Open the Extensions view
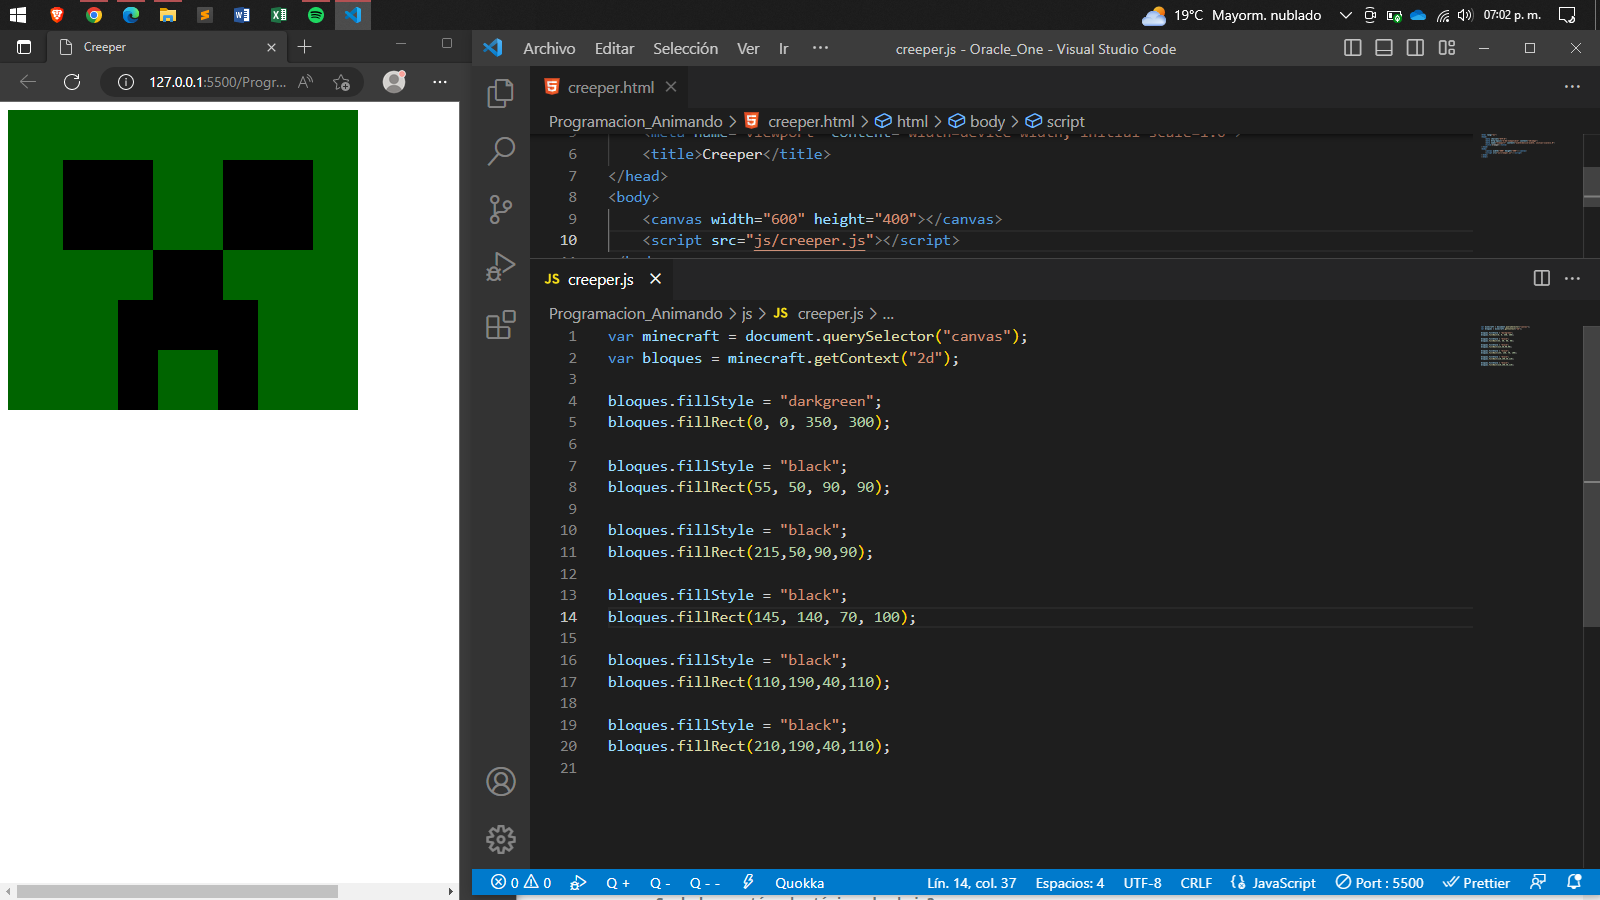 (501, 324)
